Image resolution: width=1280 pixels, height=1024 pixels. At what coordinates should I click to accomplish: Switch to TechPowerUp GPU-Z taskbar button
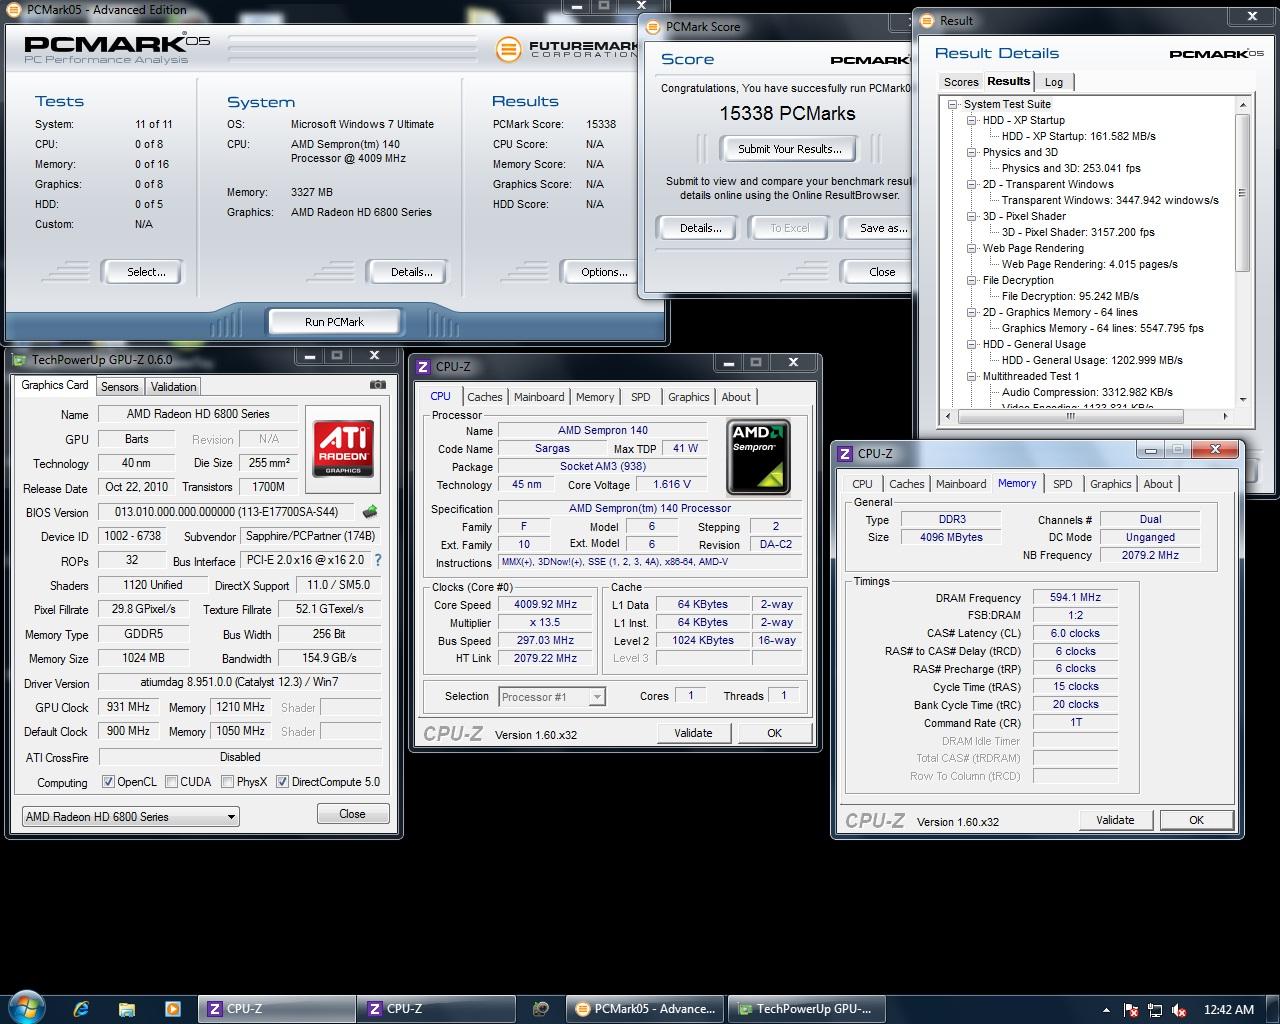[806, 1009]
